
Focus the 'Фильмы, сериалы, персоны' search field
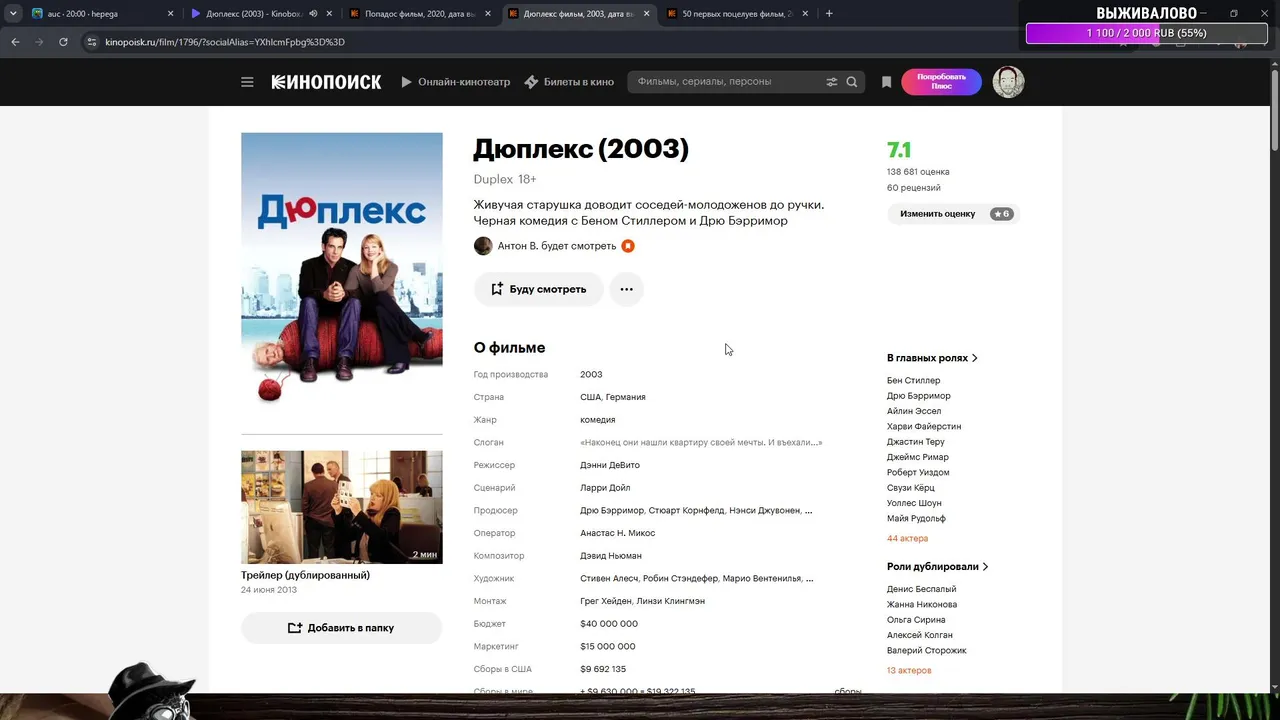point(728,82)
